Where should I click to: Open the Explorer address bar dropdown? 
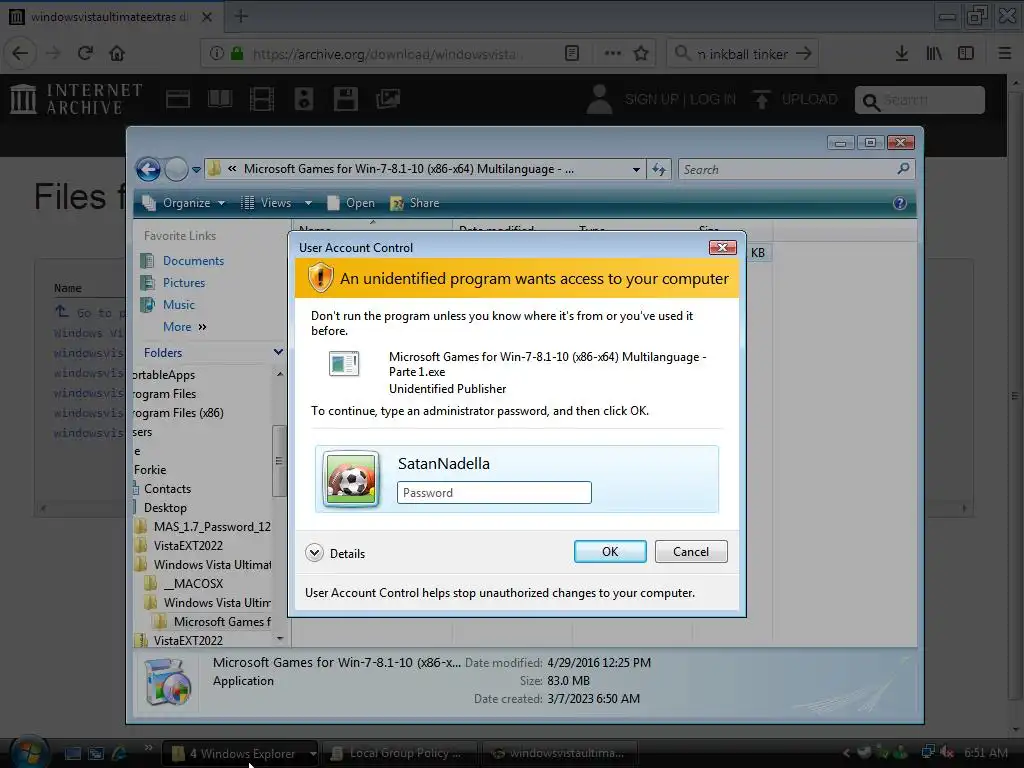click(x=636, y=170)
